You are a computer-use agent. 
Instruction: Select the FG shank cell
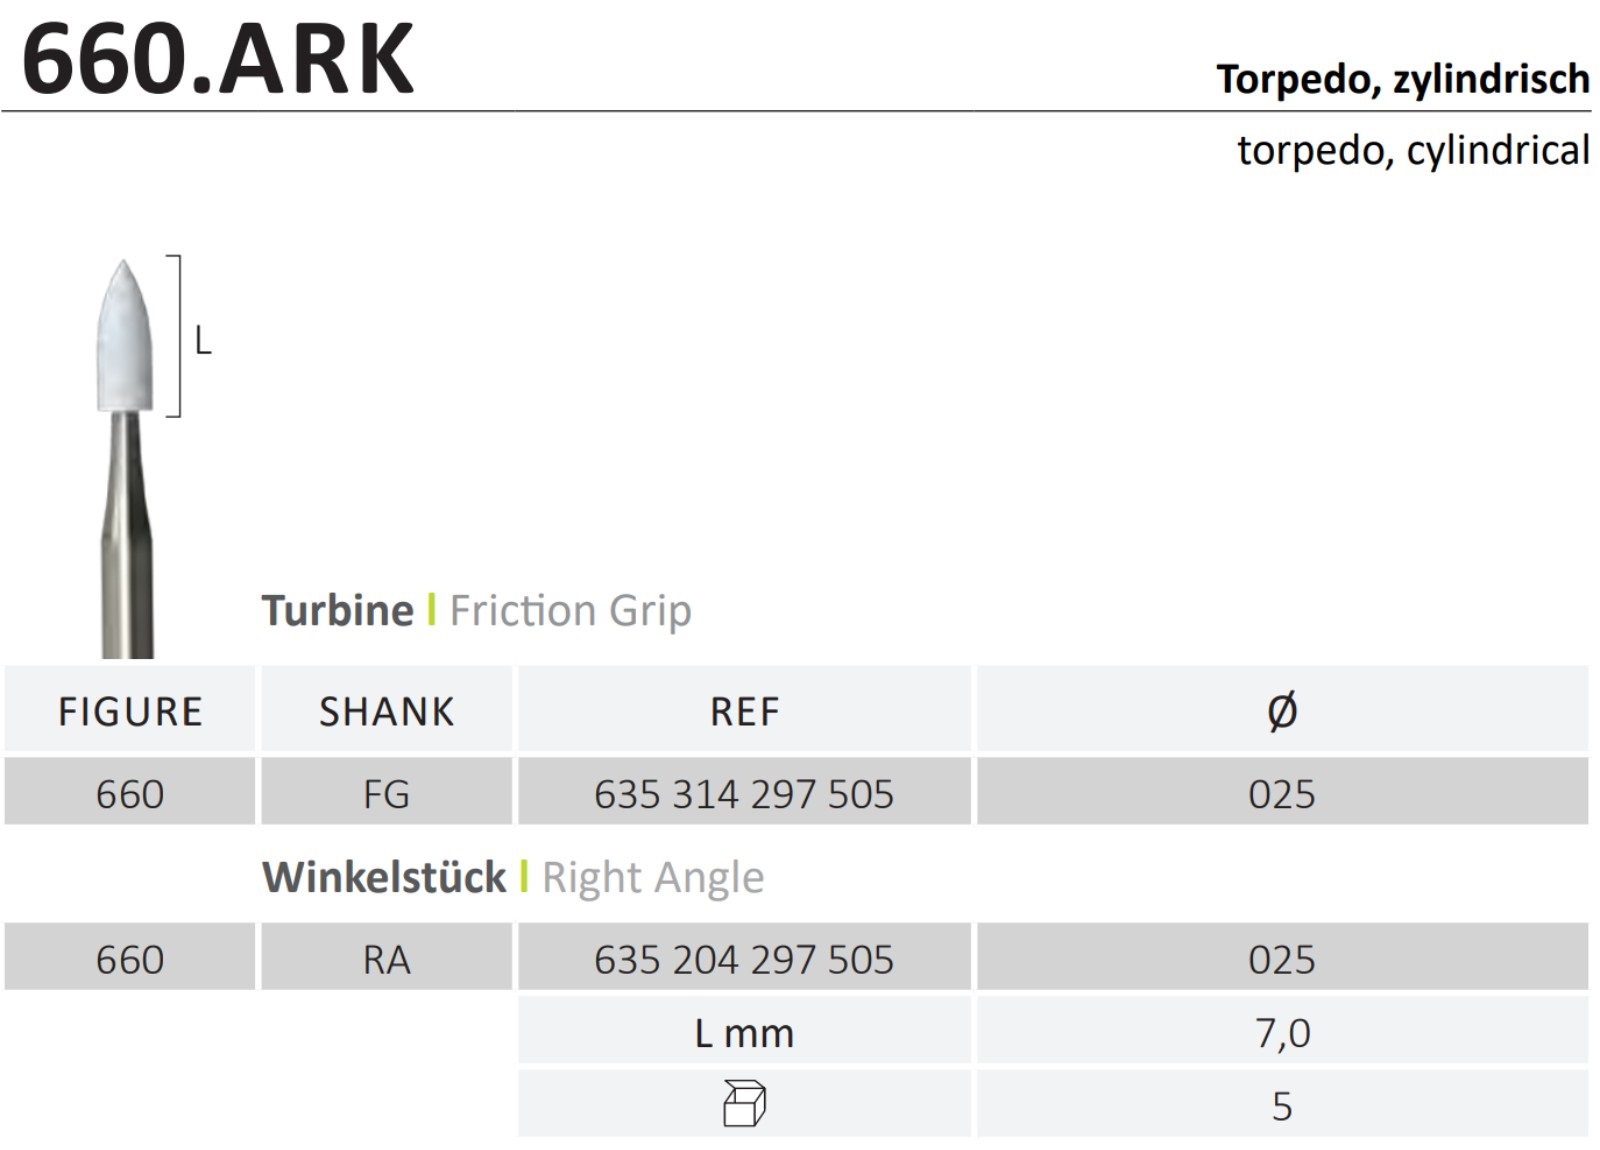click(x=386, y=794)
